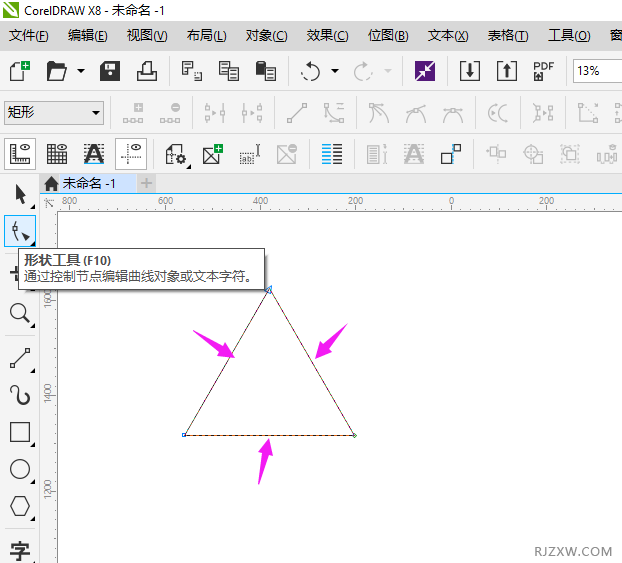The height and width of the screenshot is (563, 622).
Task: Select the Rectangle tool
Action: (19, 432)
